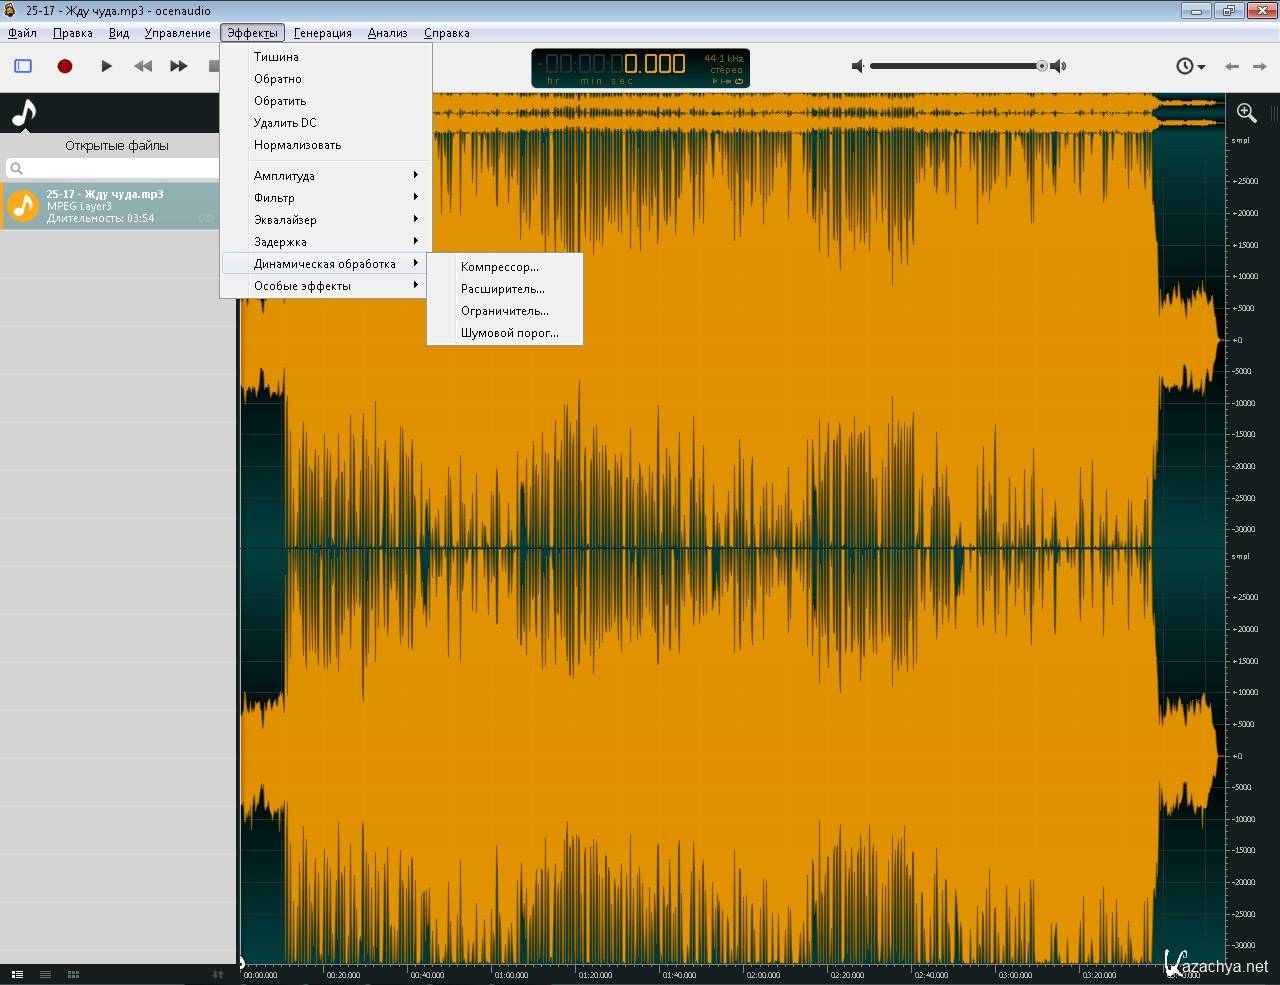Click the Rewind button

(x=143, y=66)
